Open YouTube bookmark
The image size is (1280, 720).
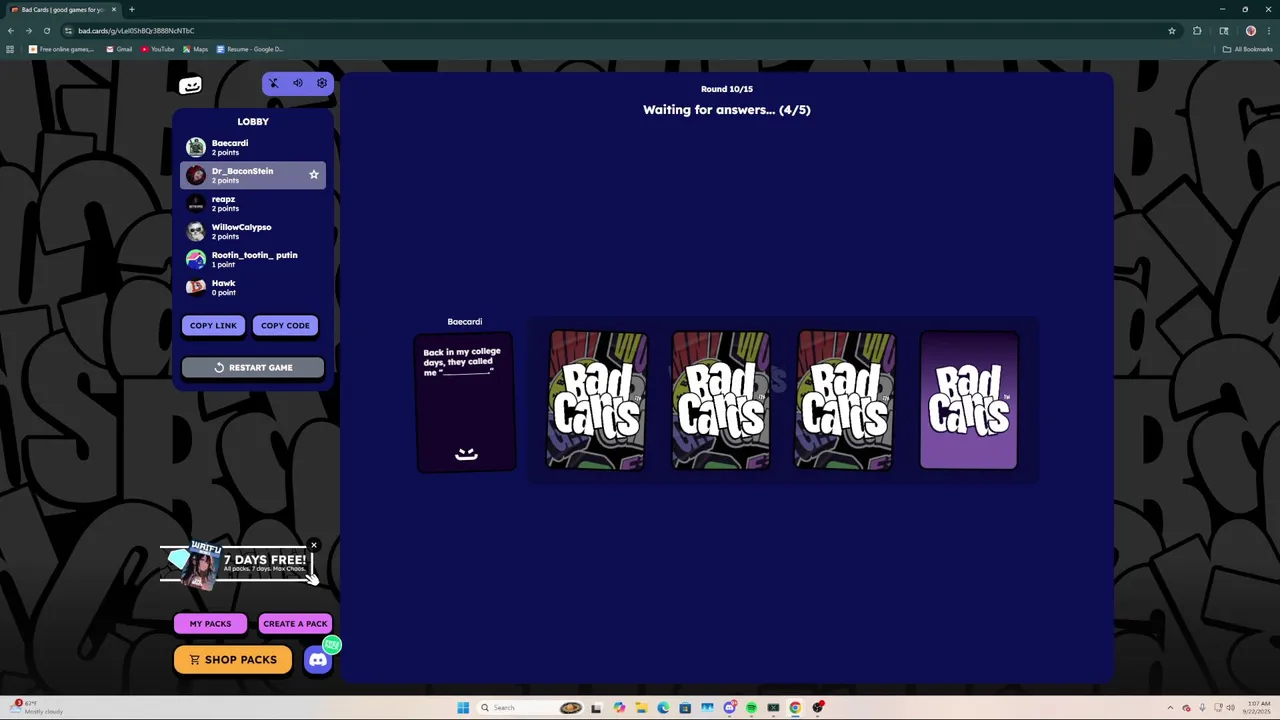tap(158, 49)
